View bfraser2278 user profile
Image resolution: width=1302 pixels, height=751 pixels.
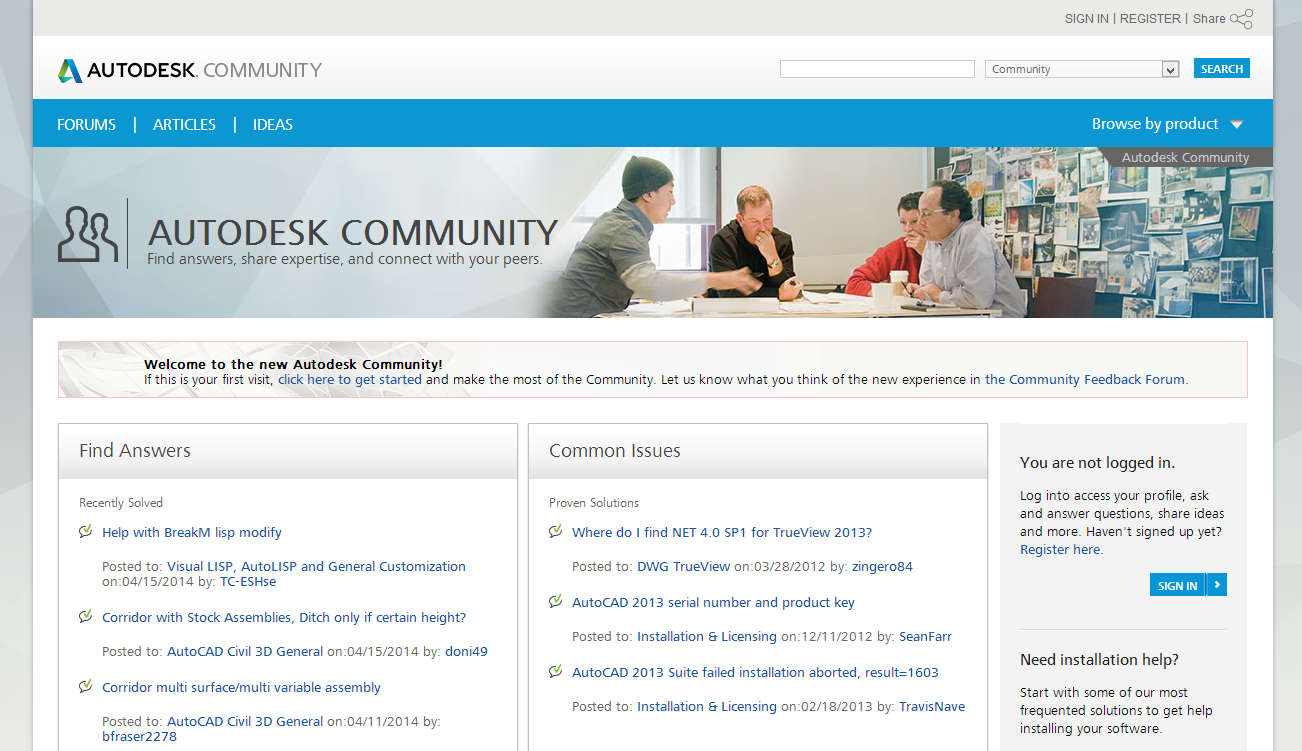click(139, 737)
